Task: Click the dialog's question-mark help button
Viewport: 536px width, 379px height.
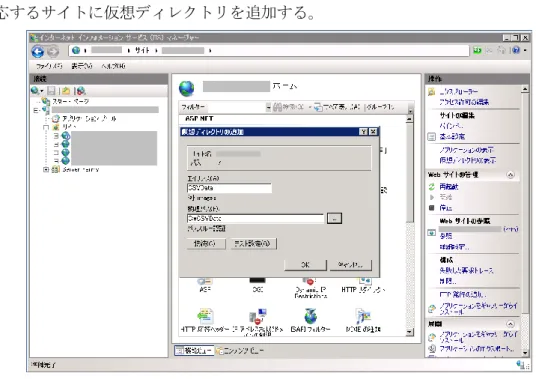Action: pos(364,132)
